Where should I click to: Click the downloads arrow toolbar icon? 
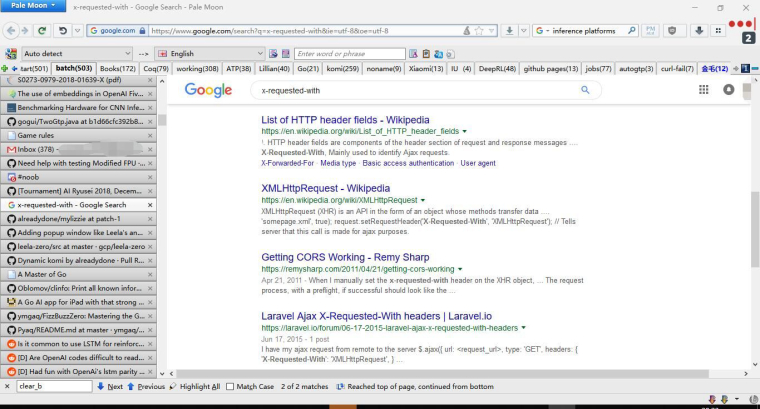point(509,31)
